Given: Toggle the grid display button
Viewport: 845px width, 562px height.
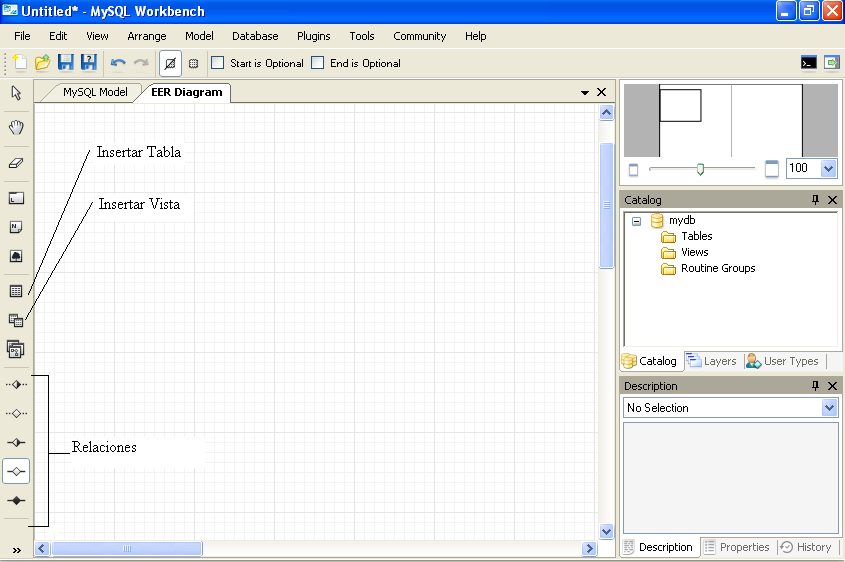Looking at the screenshot, I should (193, 63).
